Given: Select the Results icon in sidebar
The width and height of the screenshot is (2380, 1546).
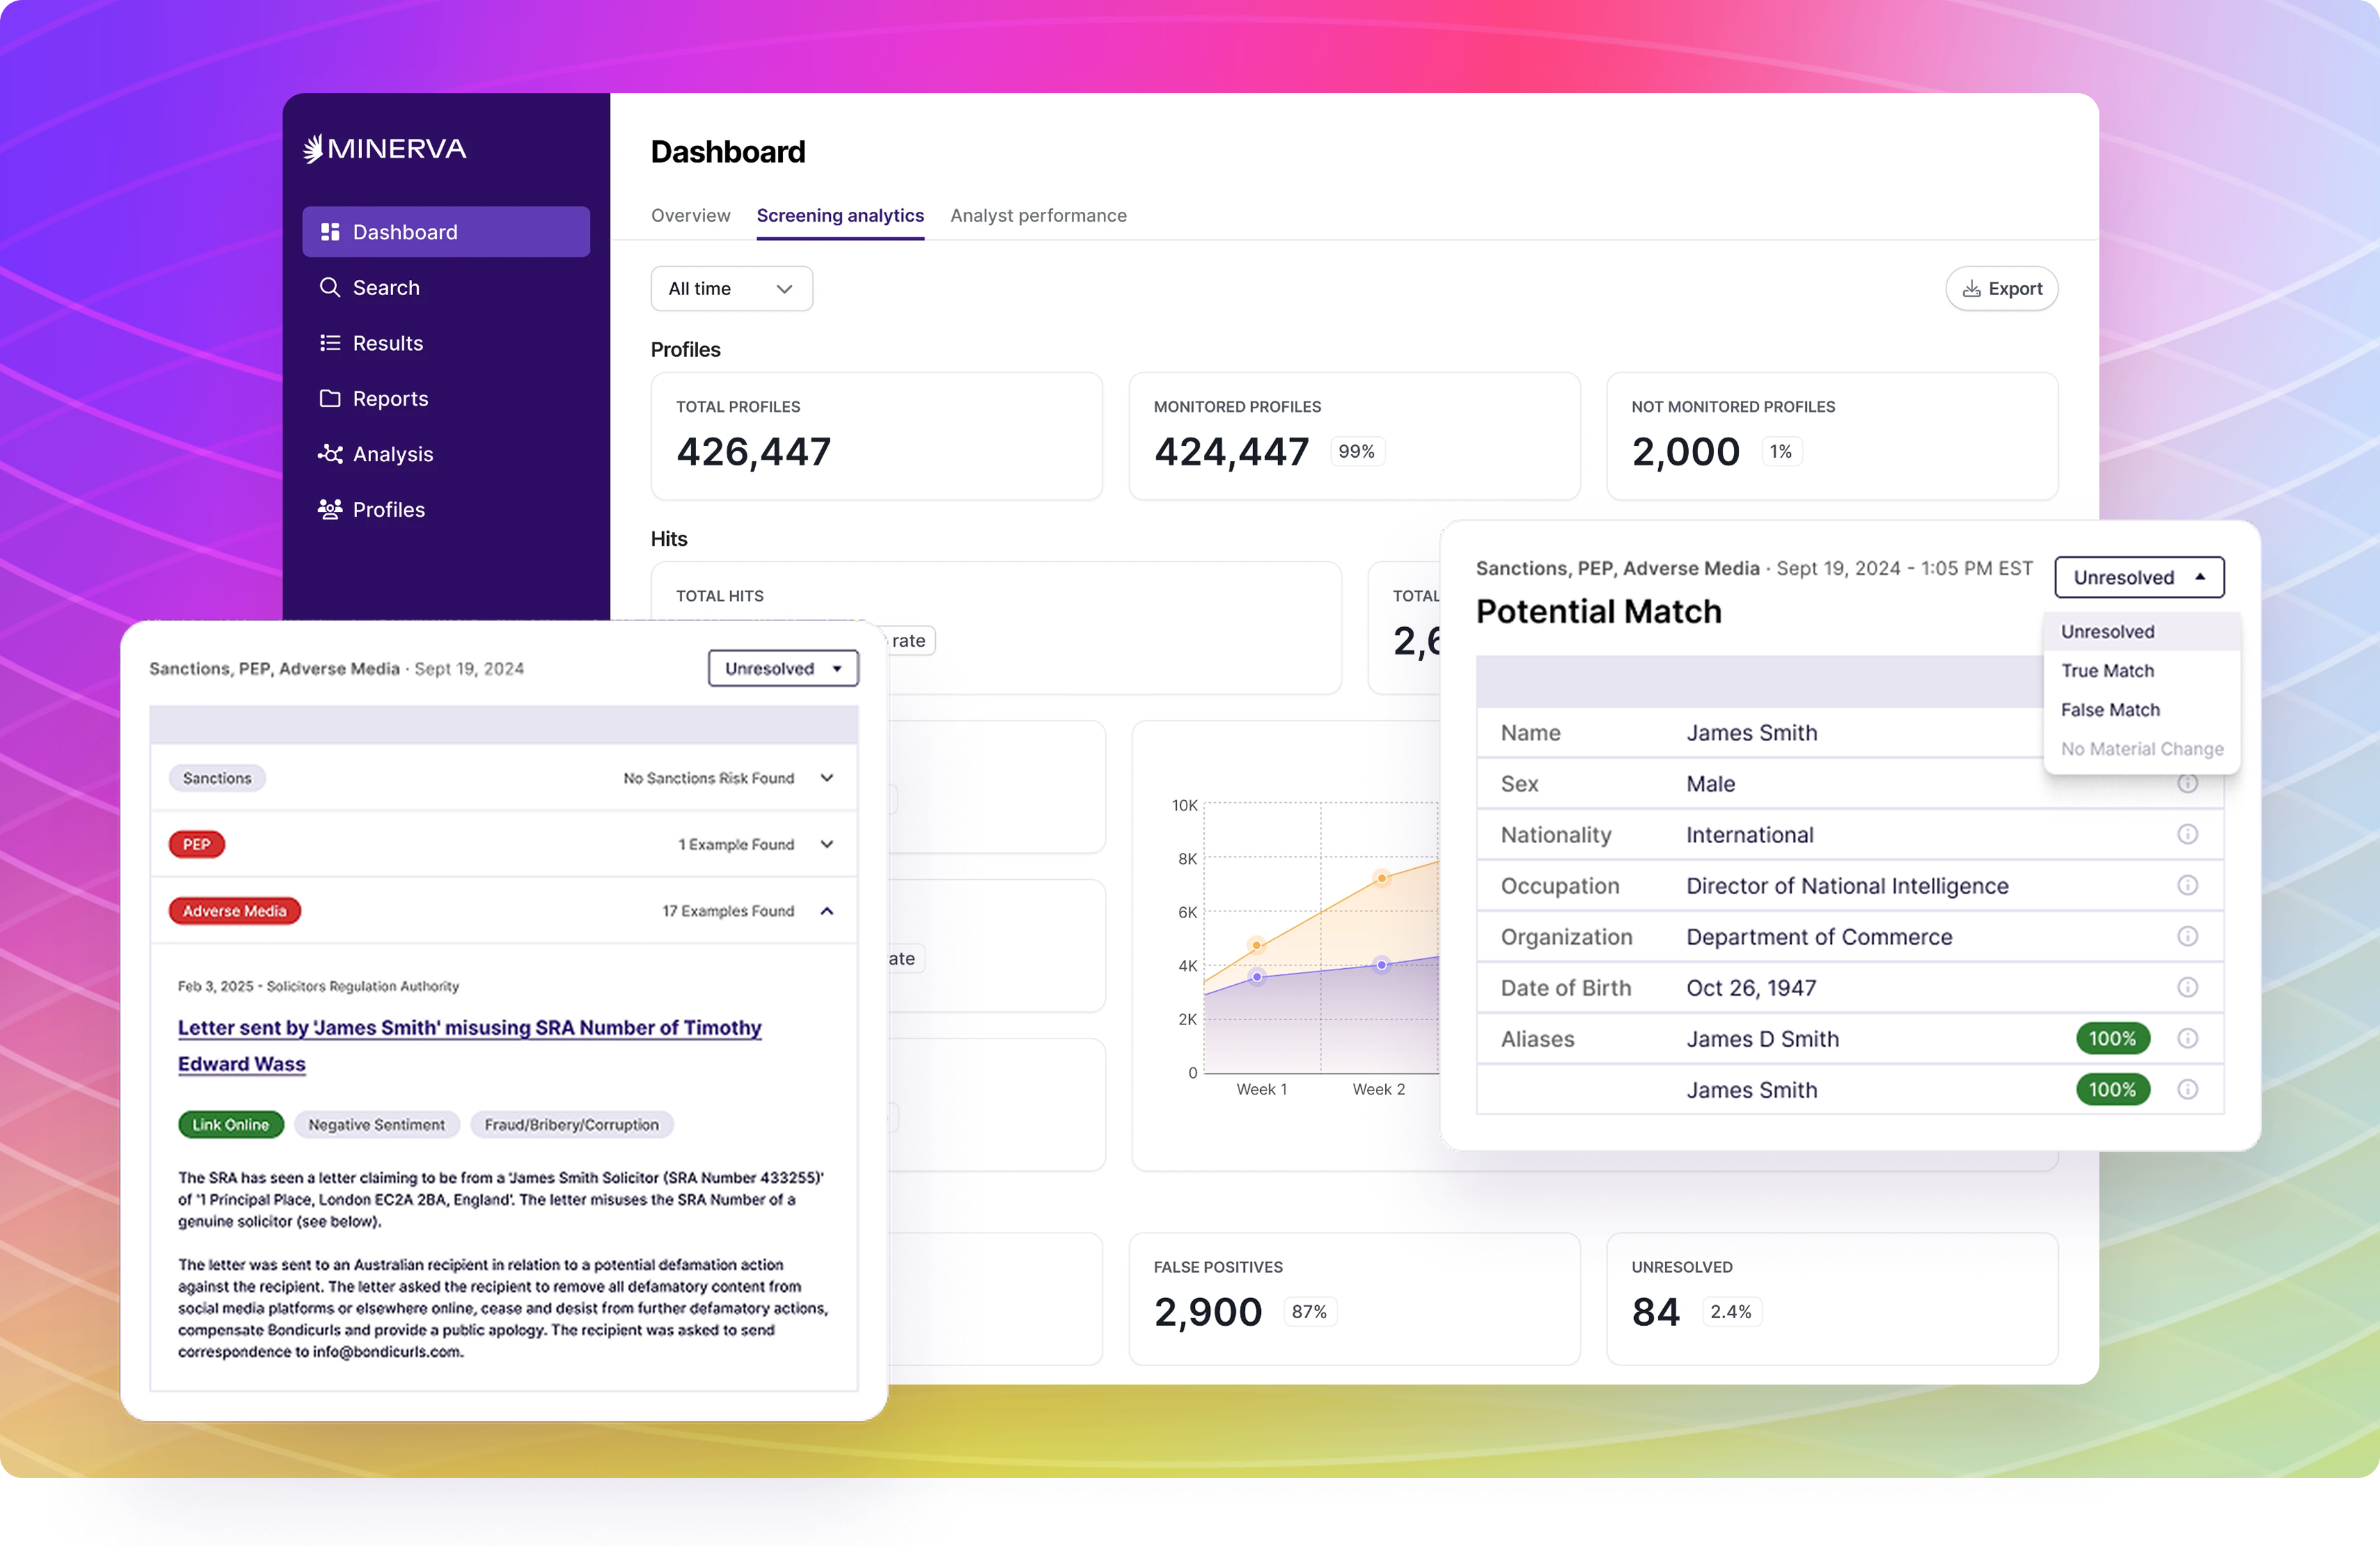Looking at the screenshot, I should [329, 343].
